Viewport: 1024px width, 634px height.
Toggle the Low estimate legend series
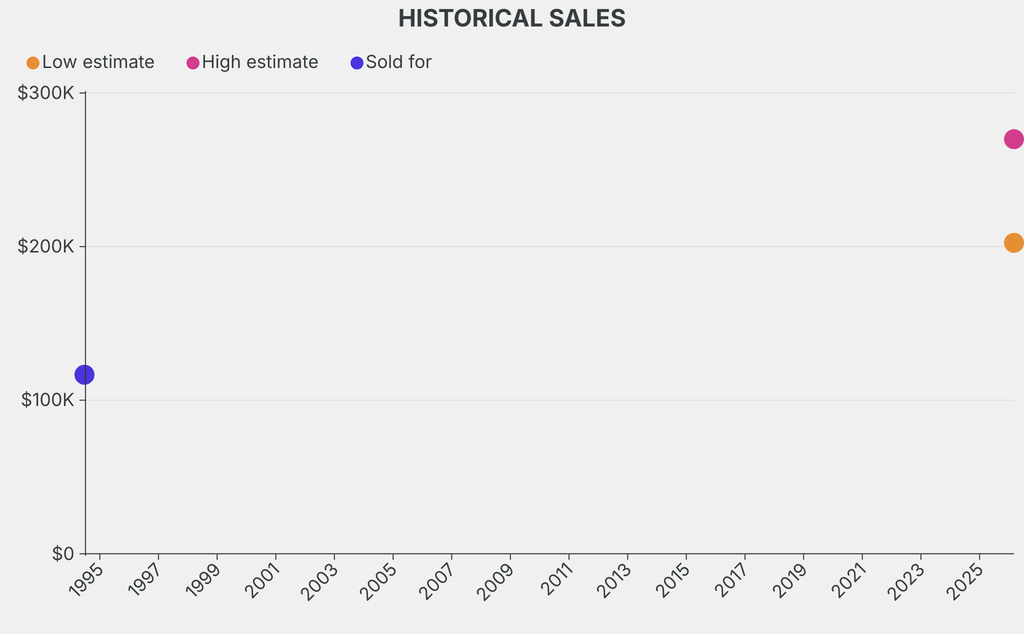click(x=91, y=63)
